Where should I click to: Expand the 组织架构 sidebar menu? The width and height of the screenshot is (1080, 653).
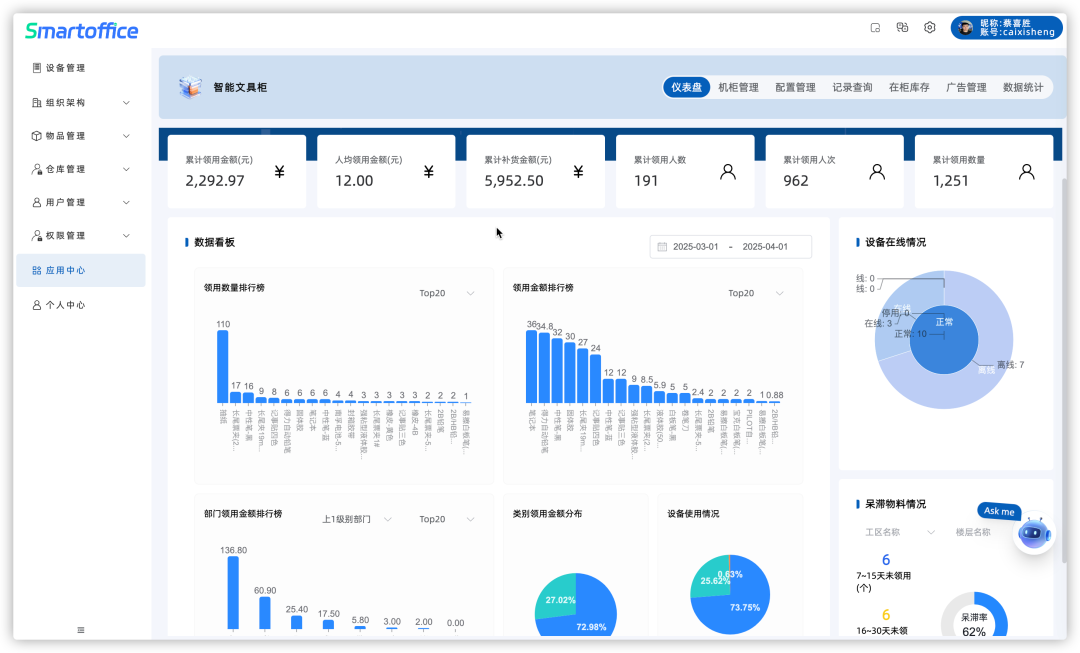(126, 103)
